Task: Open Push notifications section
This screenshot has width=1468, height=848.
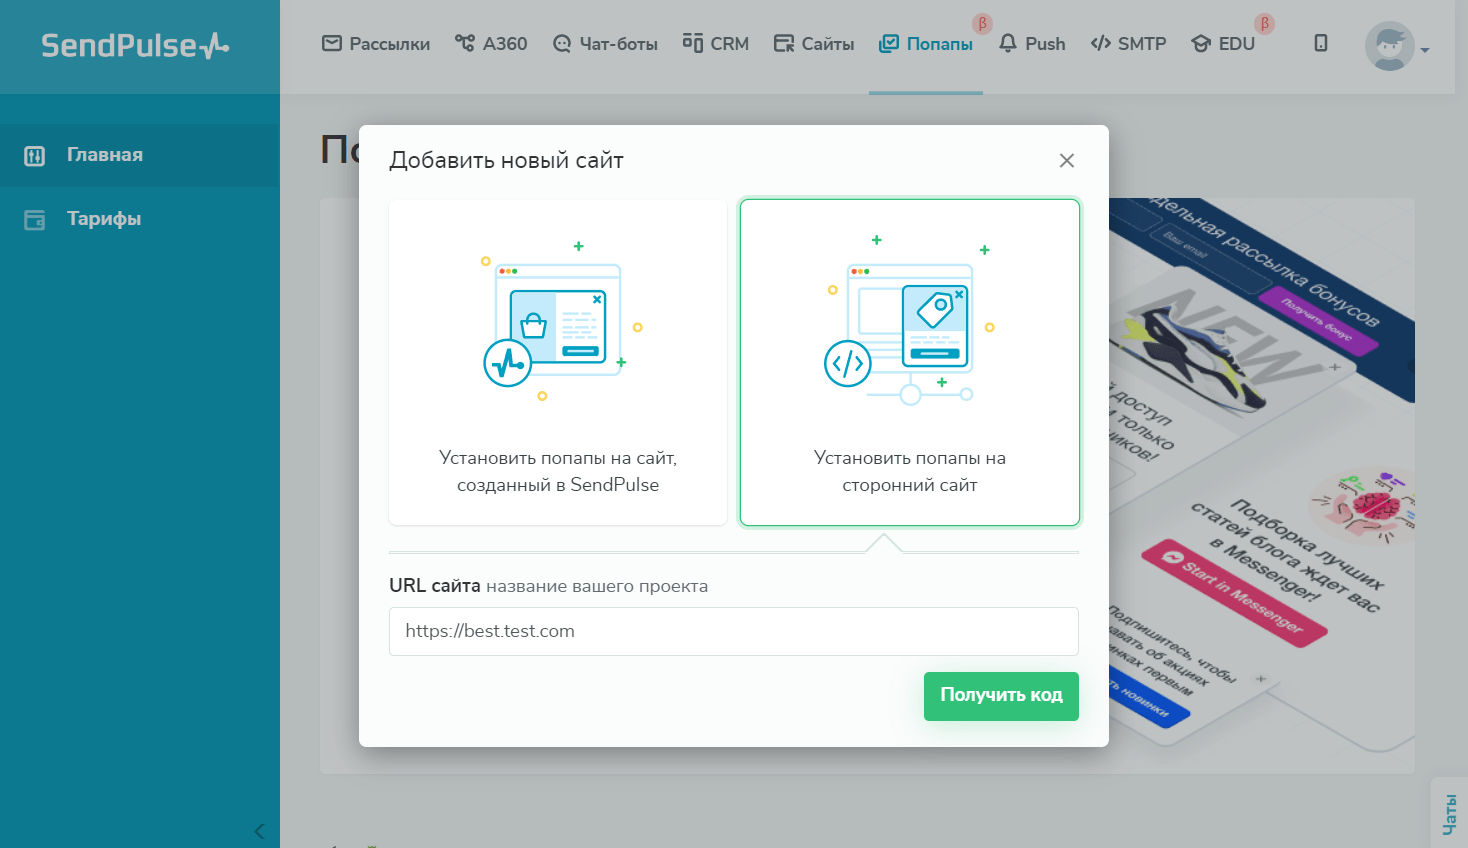Action: pyautogui.click(x=1032, y=44)
